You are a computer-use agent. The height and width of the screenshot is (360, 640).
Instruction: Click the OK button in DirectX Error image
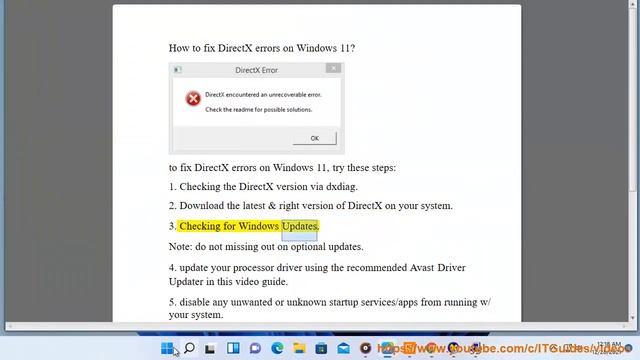click(x=315, y=138)
